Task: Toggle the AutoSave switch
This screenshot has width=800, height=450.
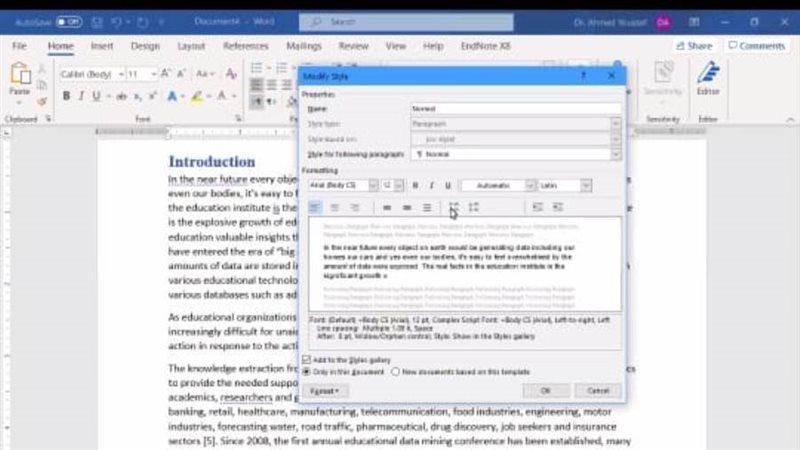Action: coord(68,19)
